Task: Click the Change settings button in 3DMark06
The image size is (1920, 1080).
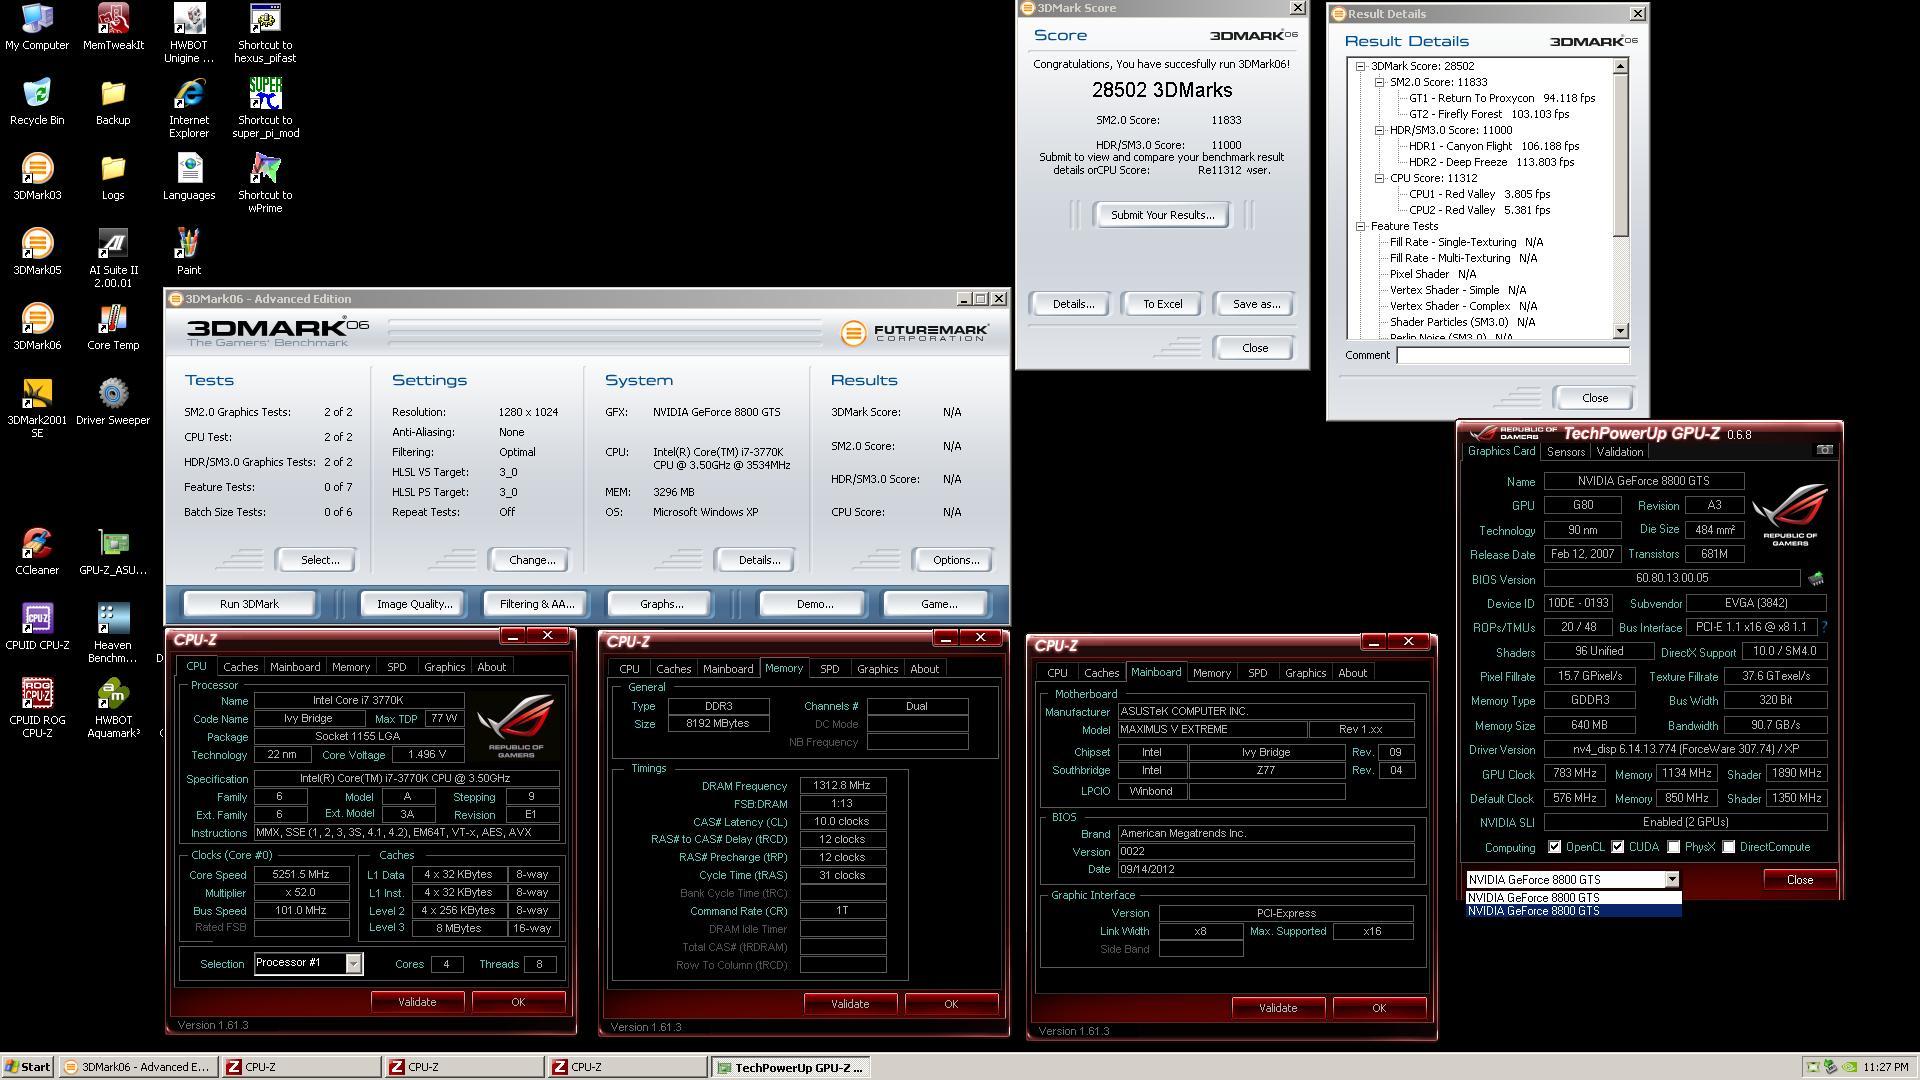Action: coord(531,560)
